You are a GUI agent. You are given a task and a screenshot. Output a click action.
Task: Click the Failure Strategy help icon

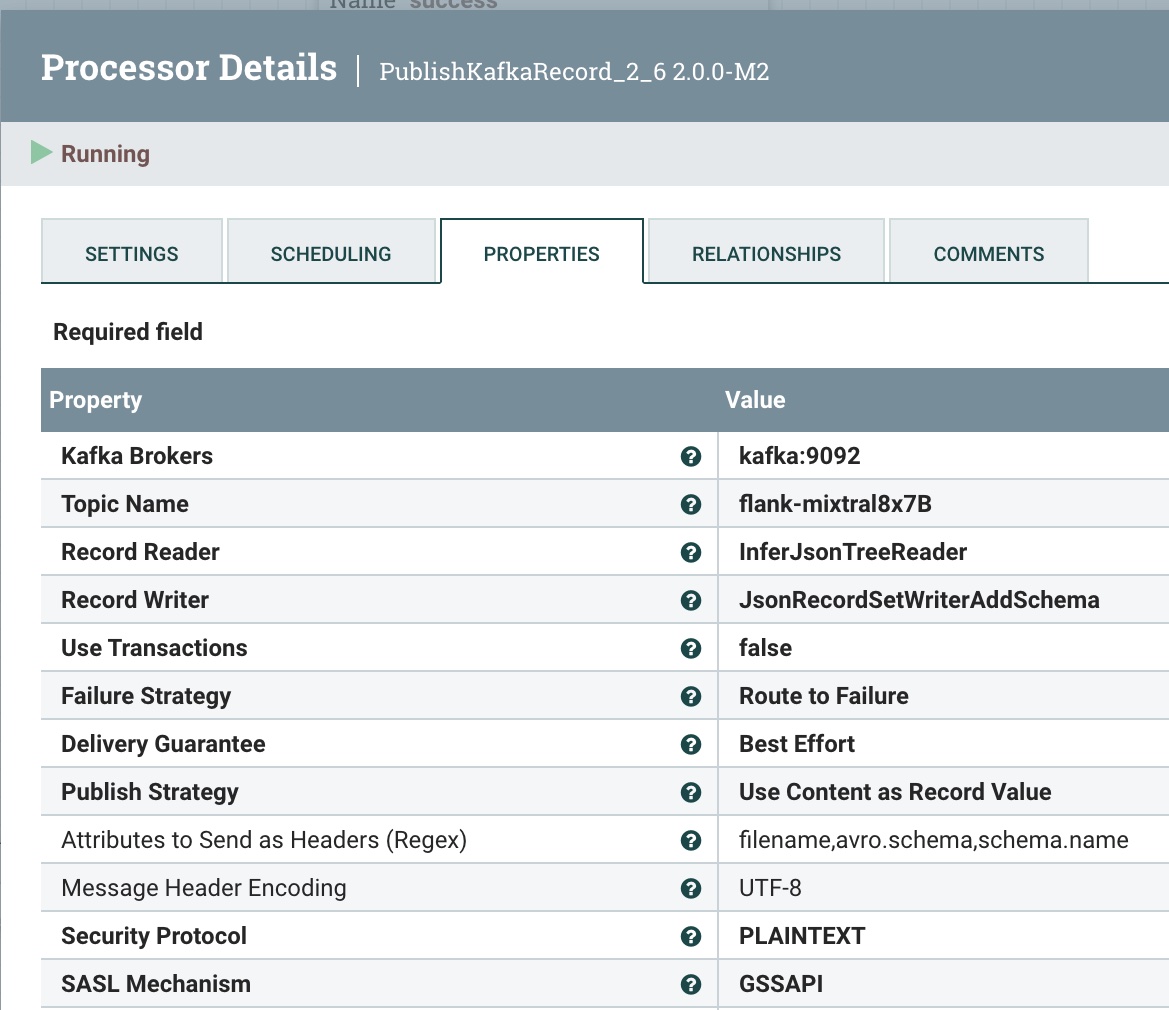pos(690,697)
